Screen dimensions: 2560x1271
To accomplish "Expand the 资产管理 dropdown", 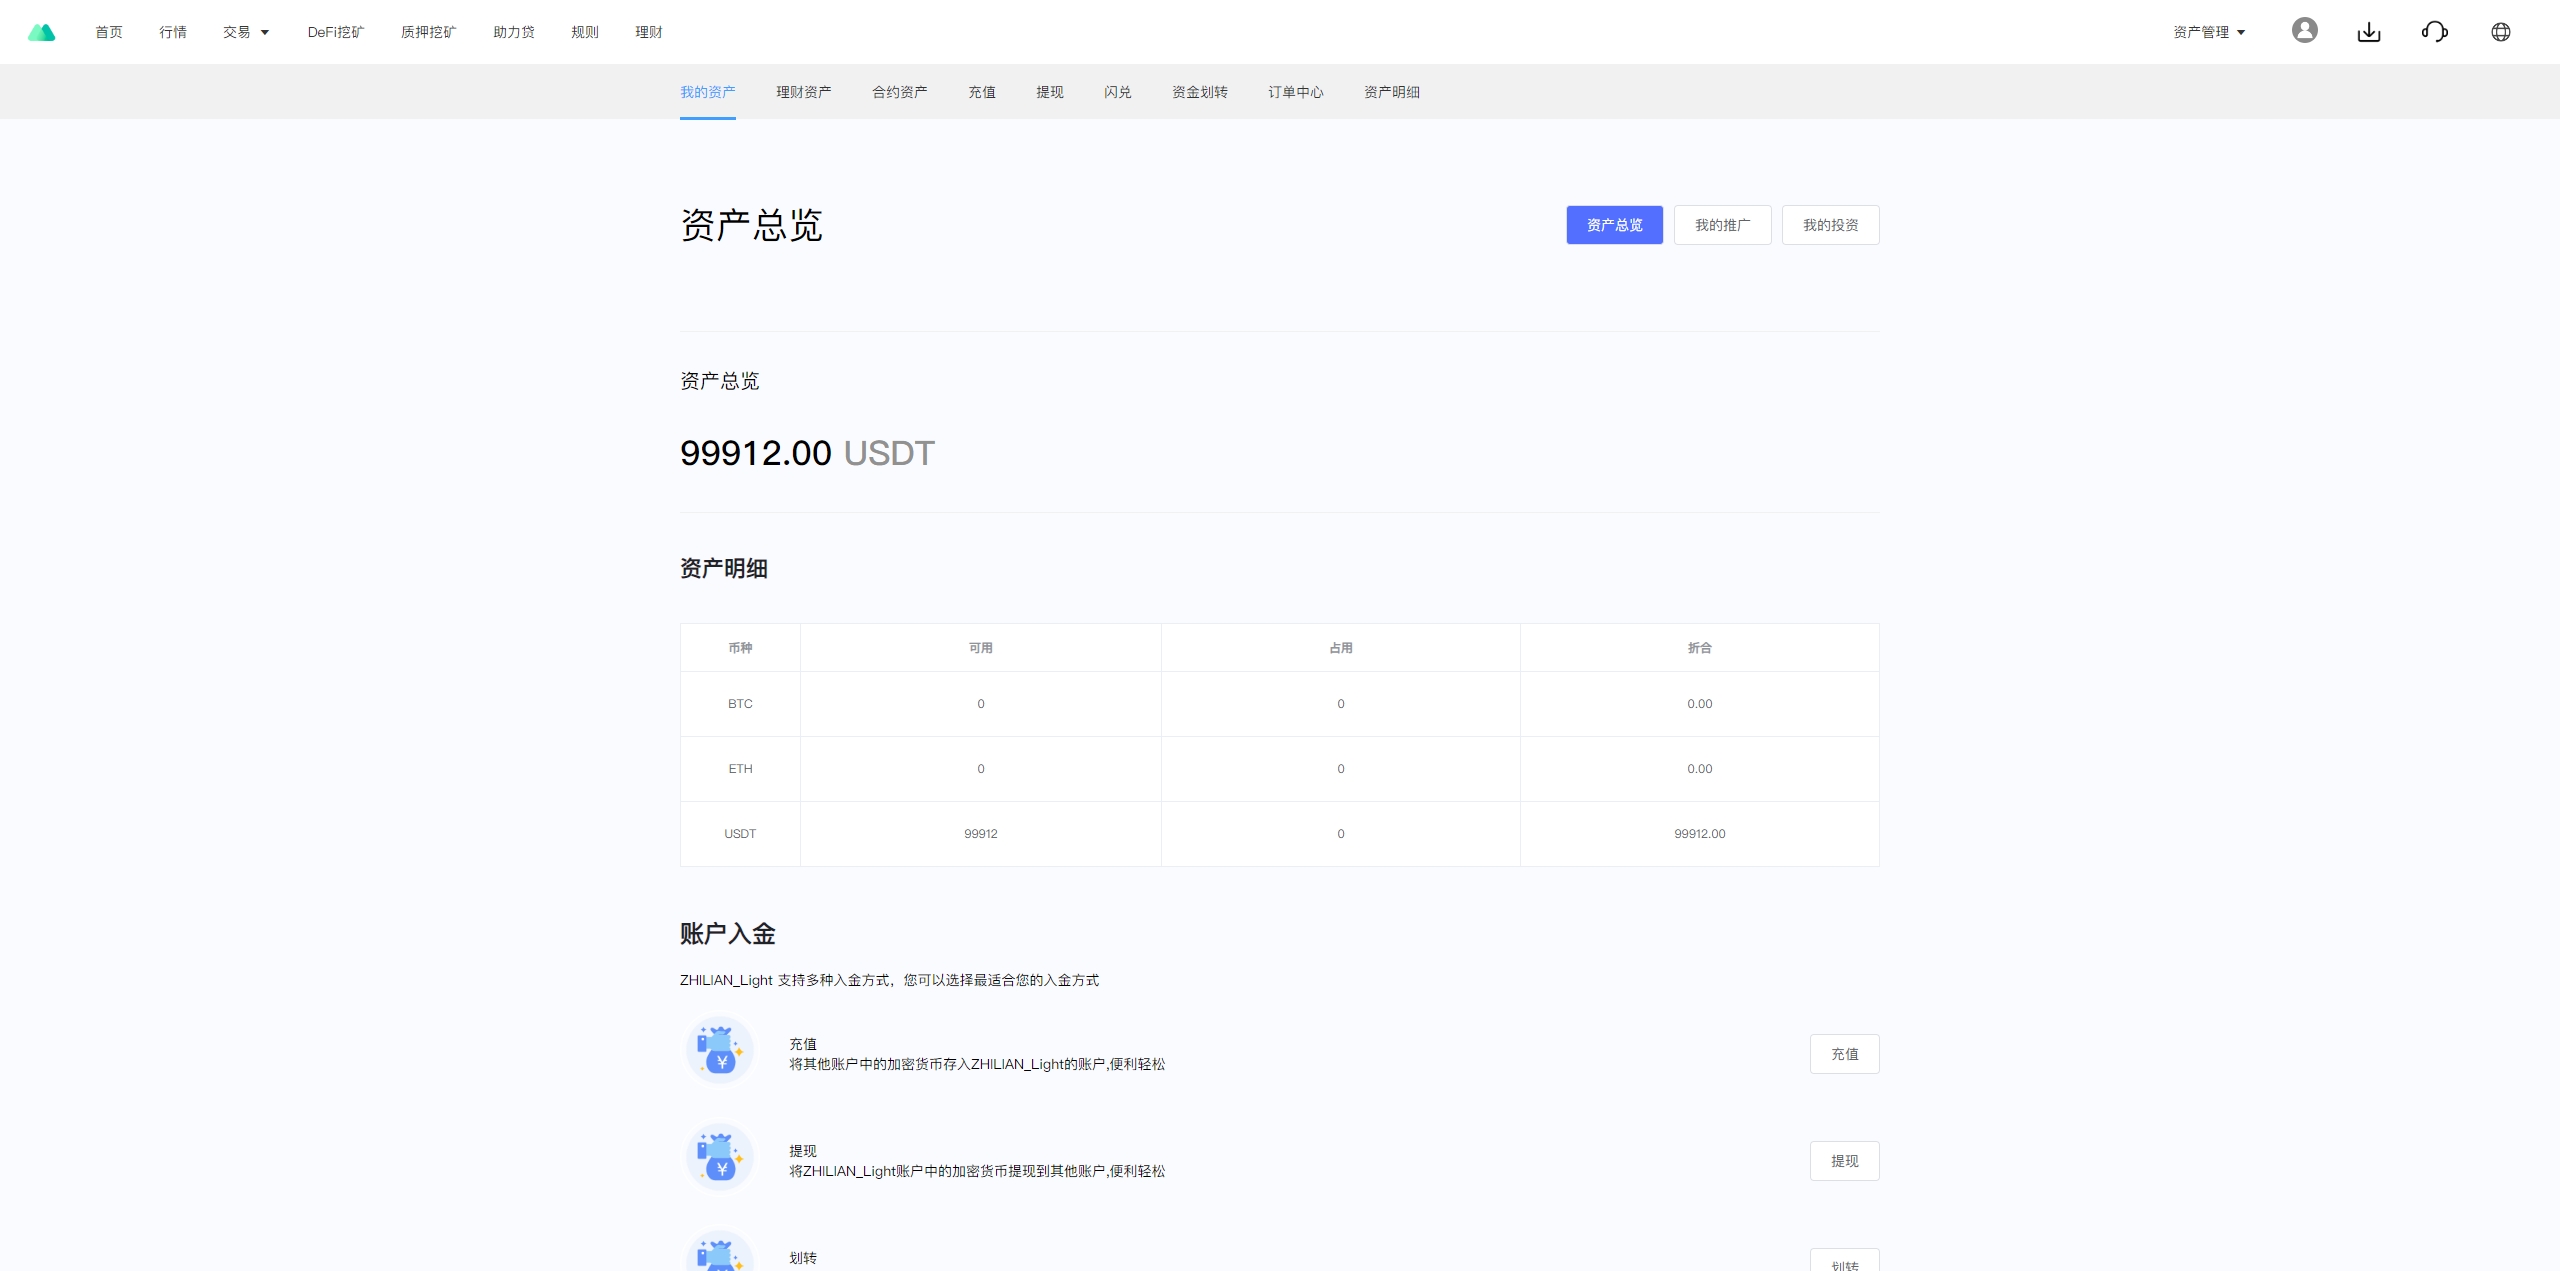I will (2209, 32).
